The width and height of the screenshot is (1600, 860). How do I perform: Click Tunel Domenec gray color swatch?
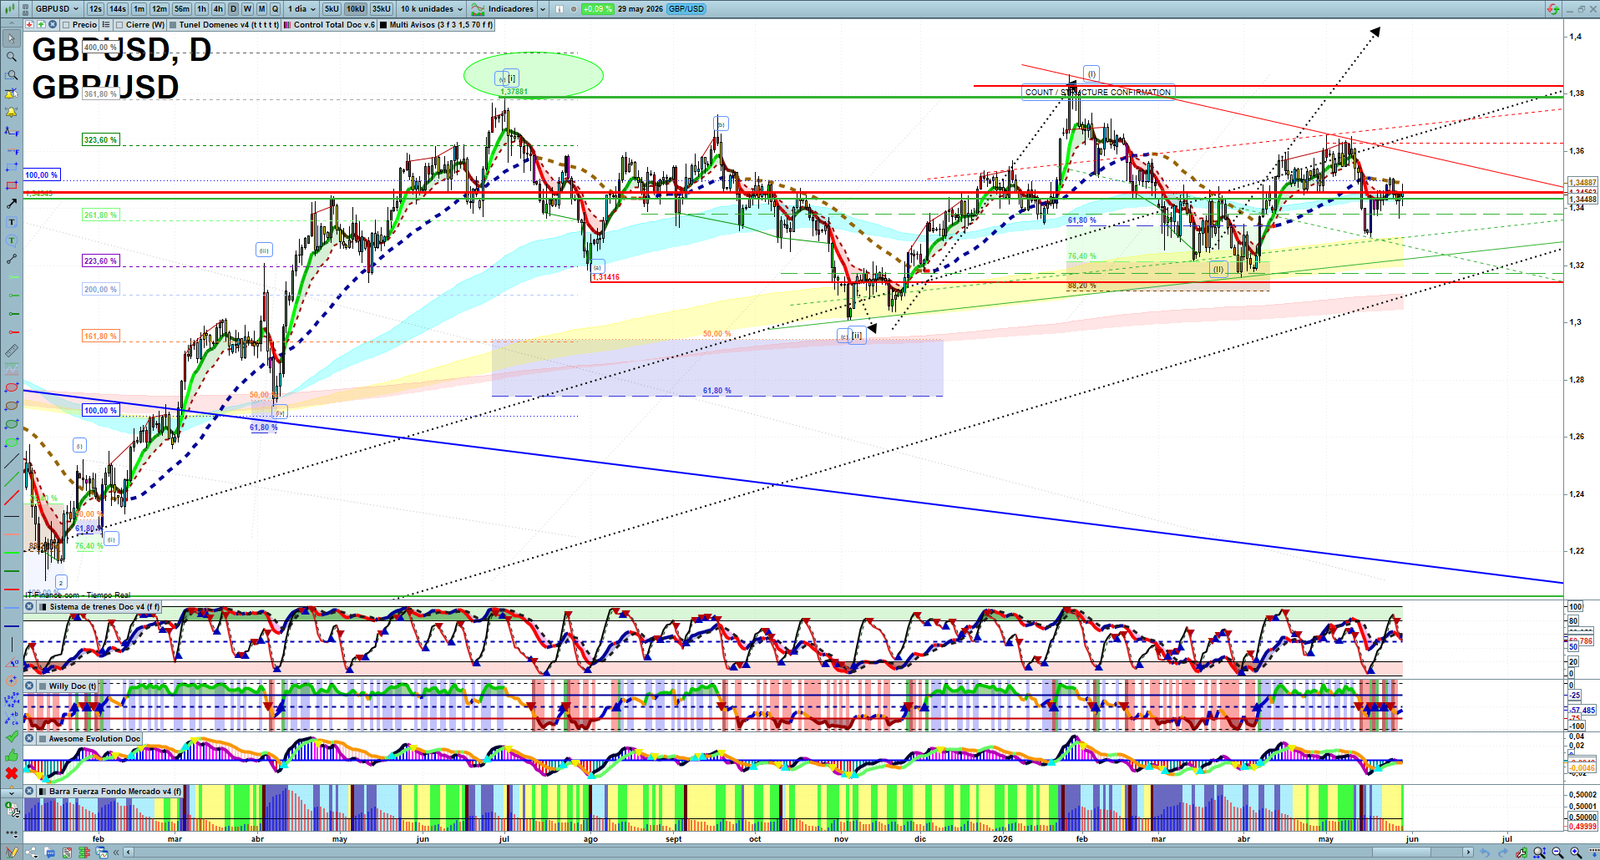click(173, 24)
